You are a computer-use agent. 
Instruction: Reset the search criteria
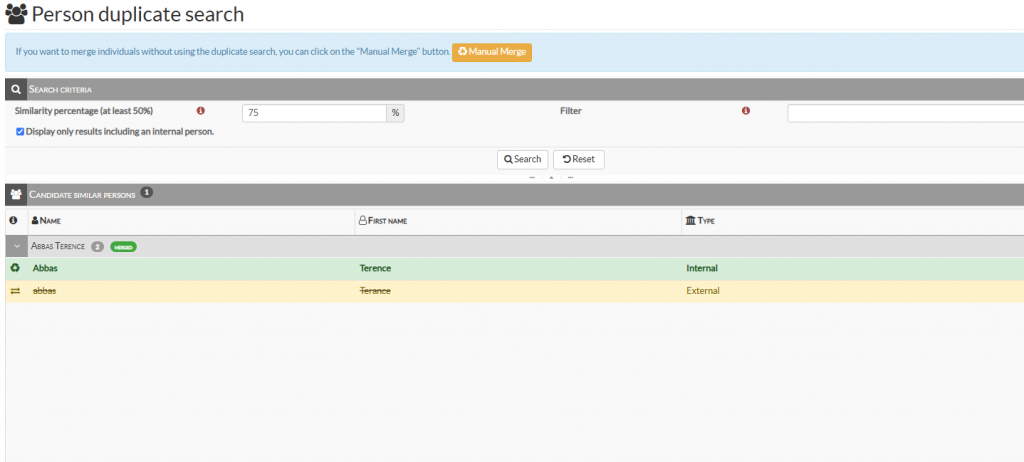coord(578,159)
